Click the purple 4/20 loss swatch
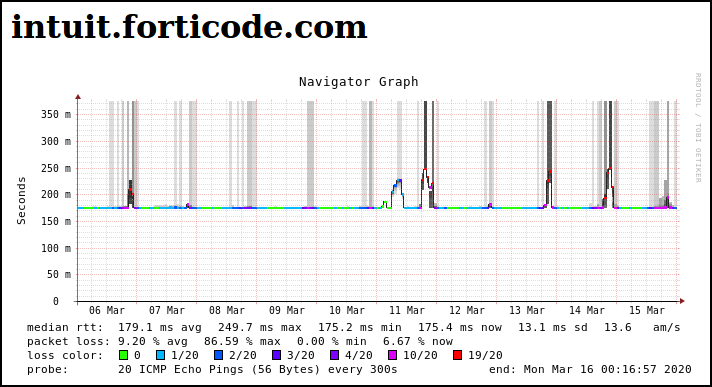Image resolution: width=712 pixels, height=387 pixels. (x=335, y=355)
